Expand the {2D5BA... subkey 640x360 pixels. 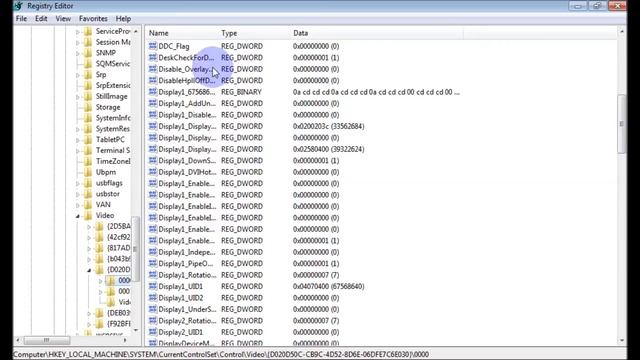tap(89, 227)
